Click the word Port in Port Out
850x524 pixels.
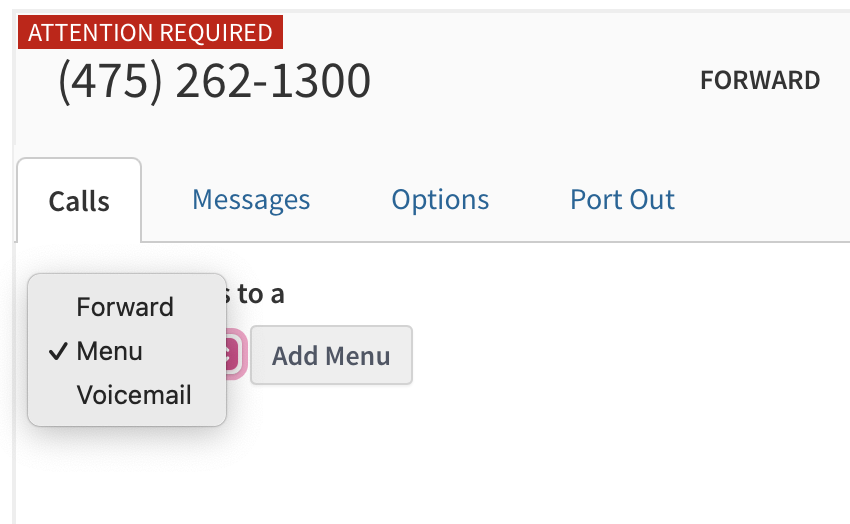pyautogui.click(x=598, y=200)
